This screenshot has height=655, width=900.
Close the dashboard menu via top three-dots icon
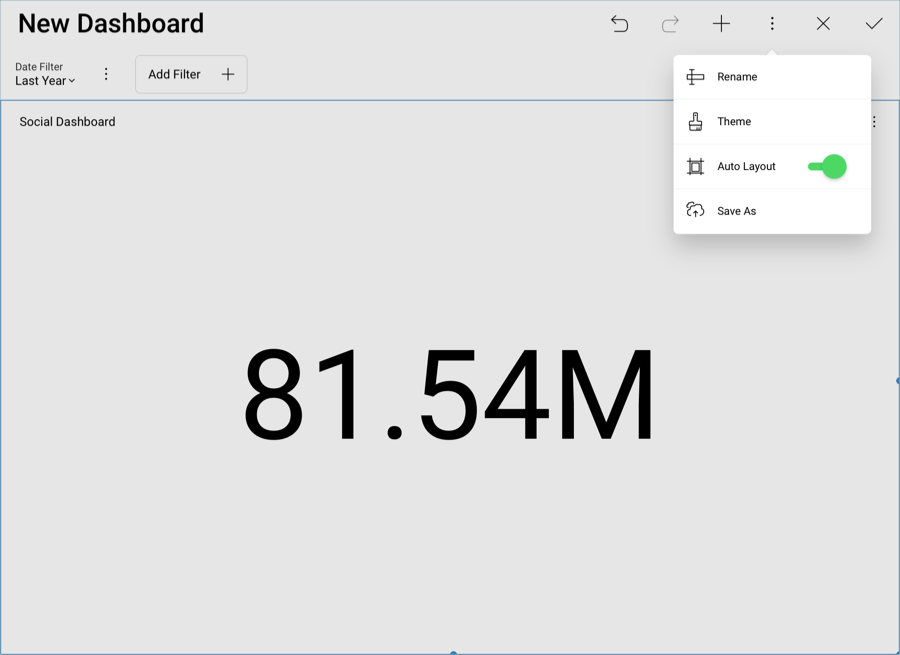772,24
